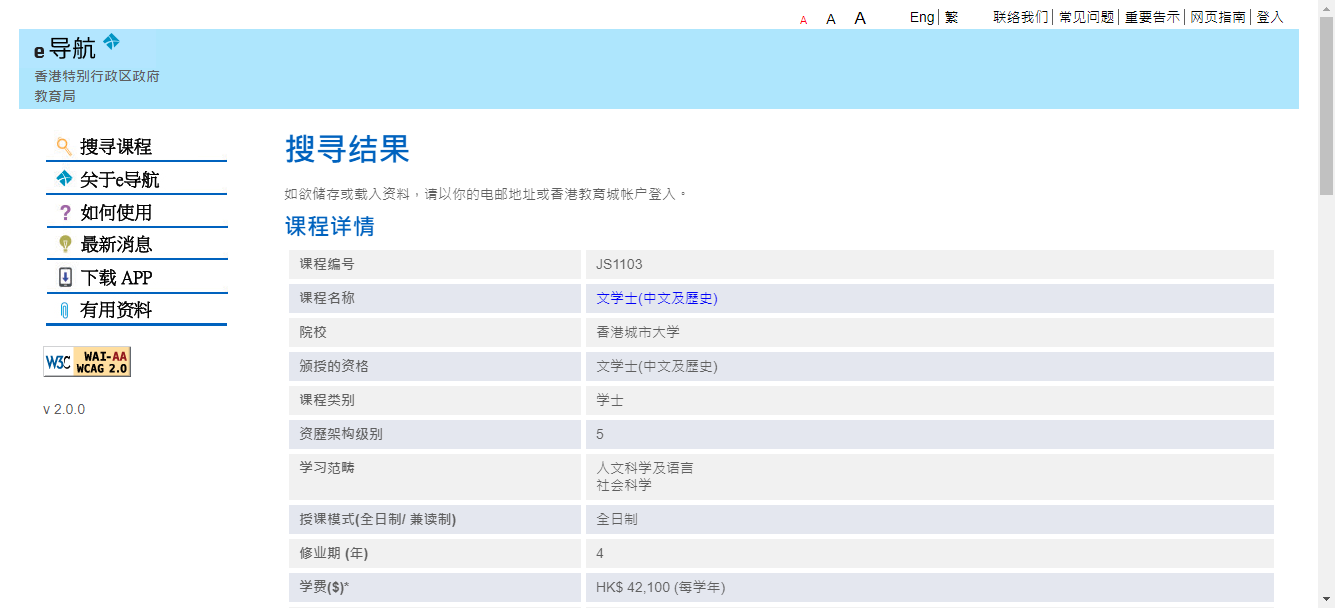
Task: Click 登入 to log in
Action: [x=1270, y=17]
